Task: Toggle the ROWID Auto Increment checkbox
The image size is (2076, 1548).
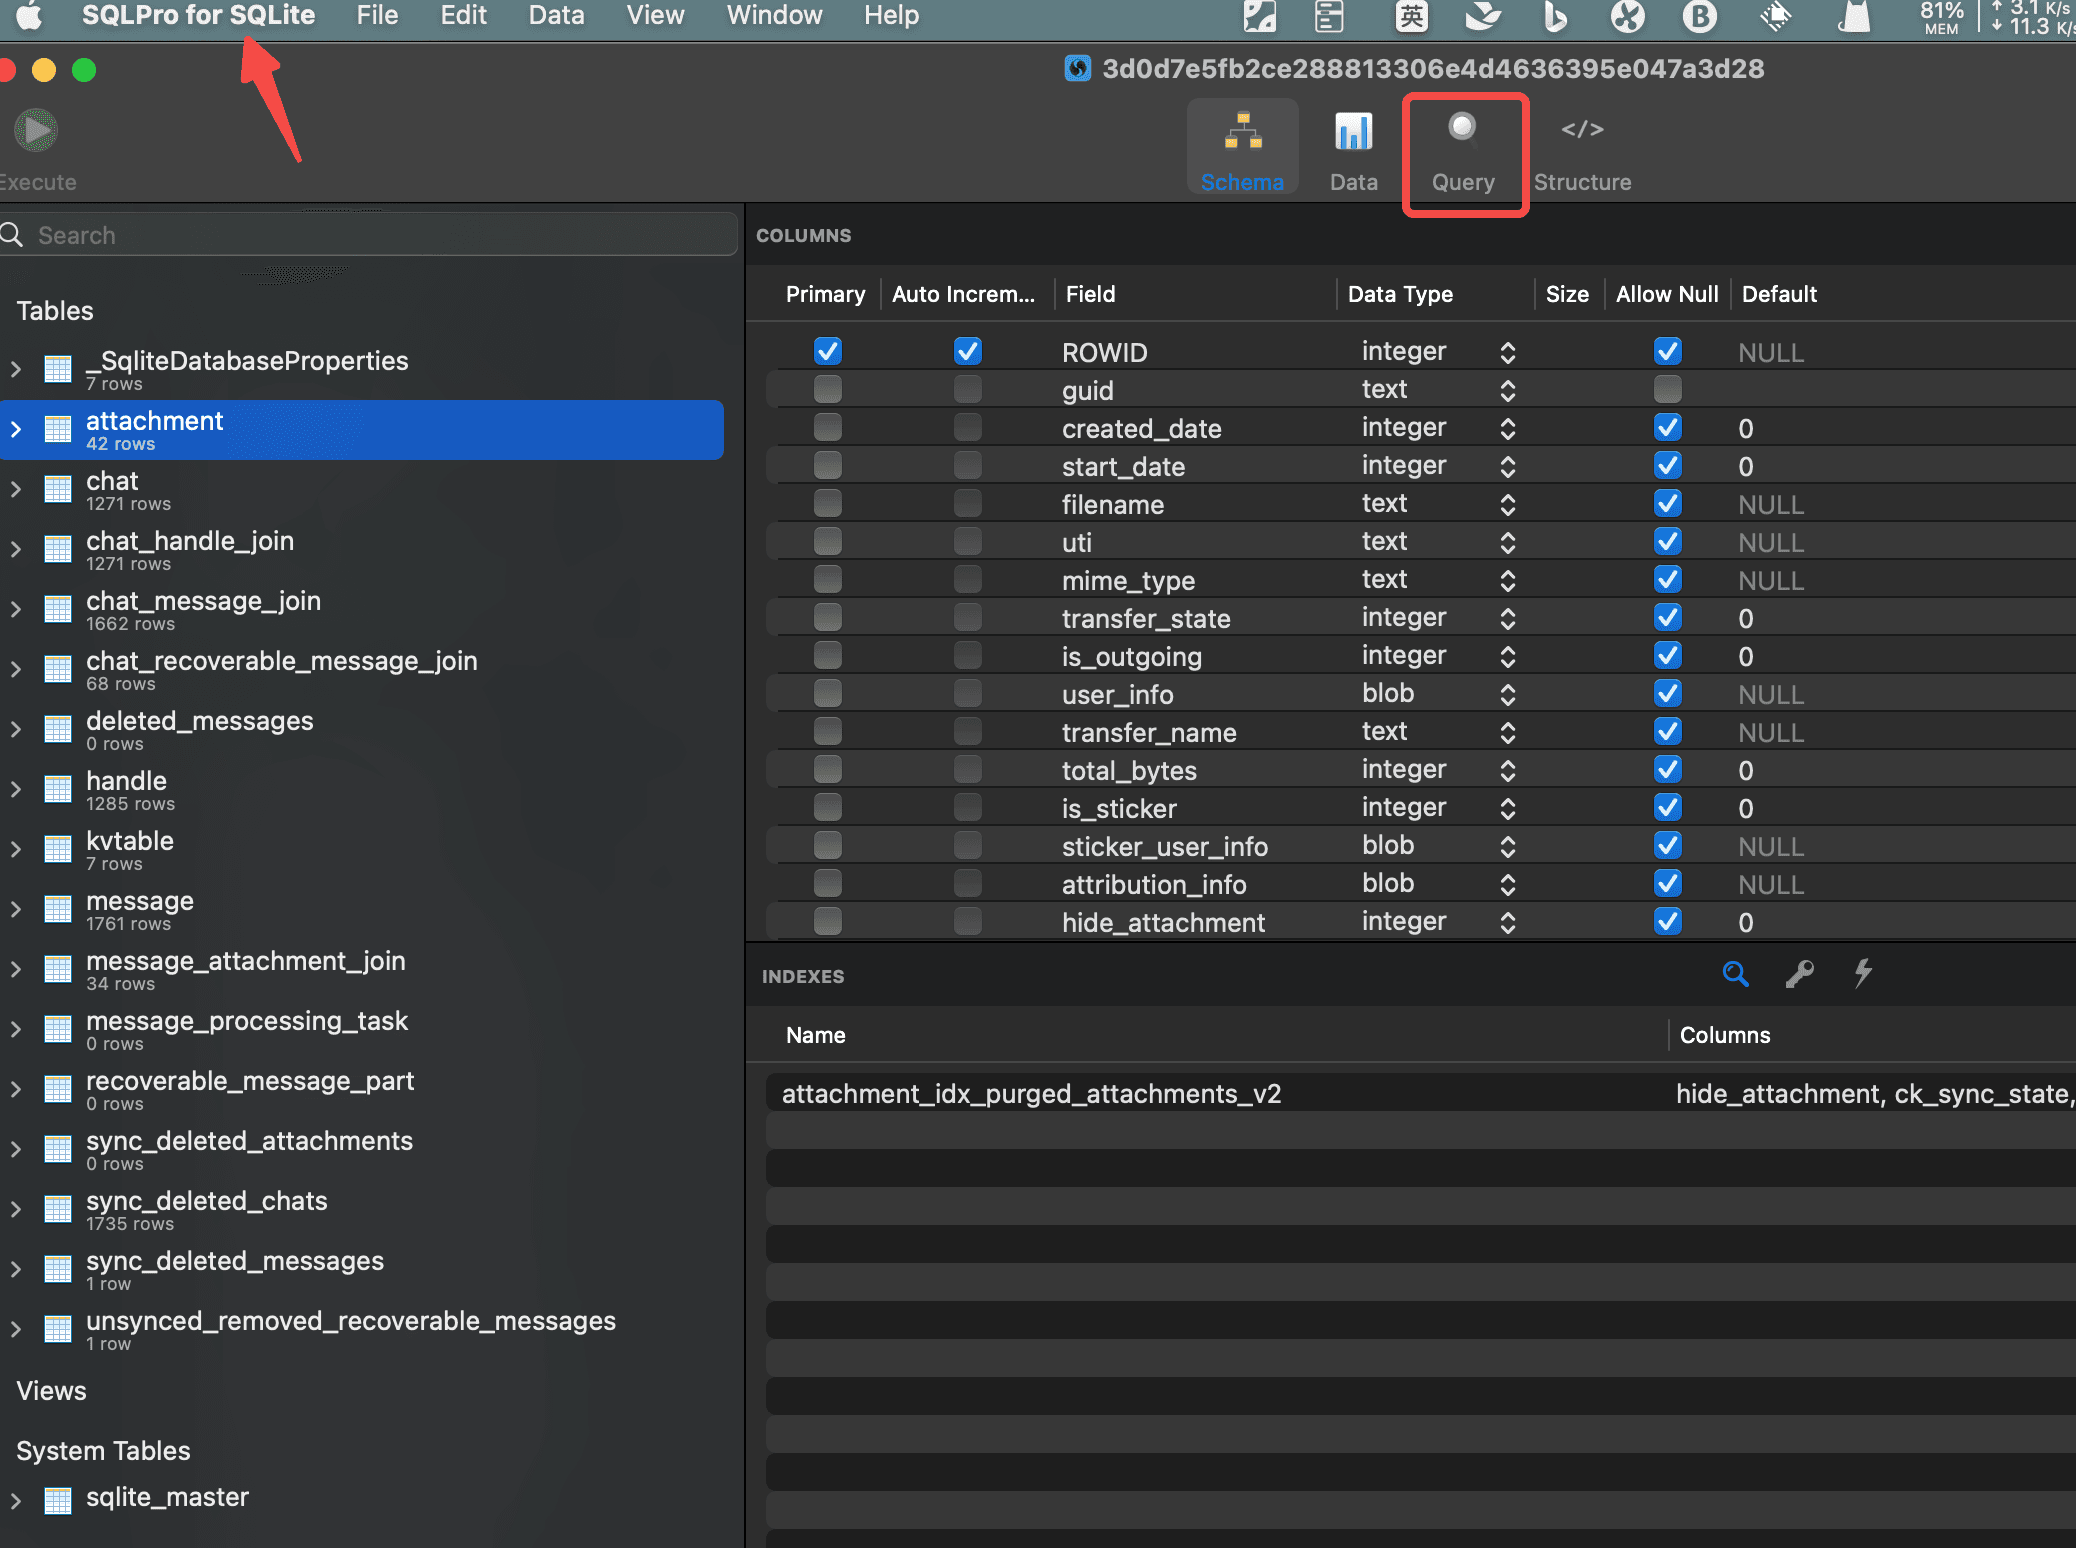Action: point(964,351)
